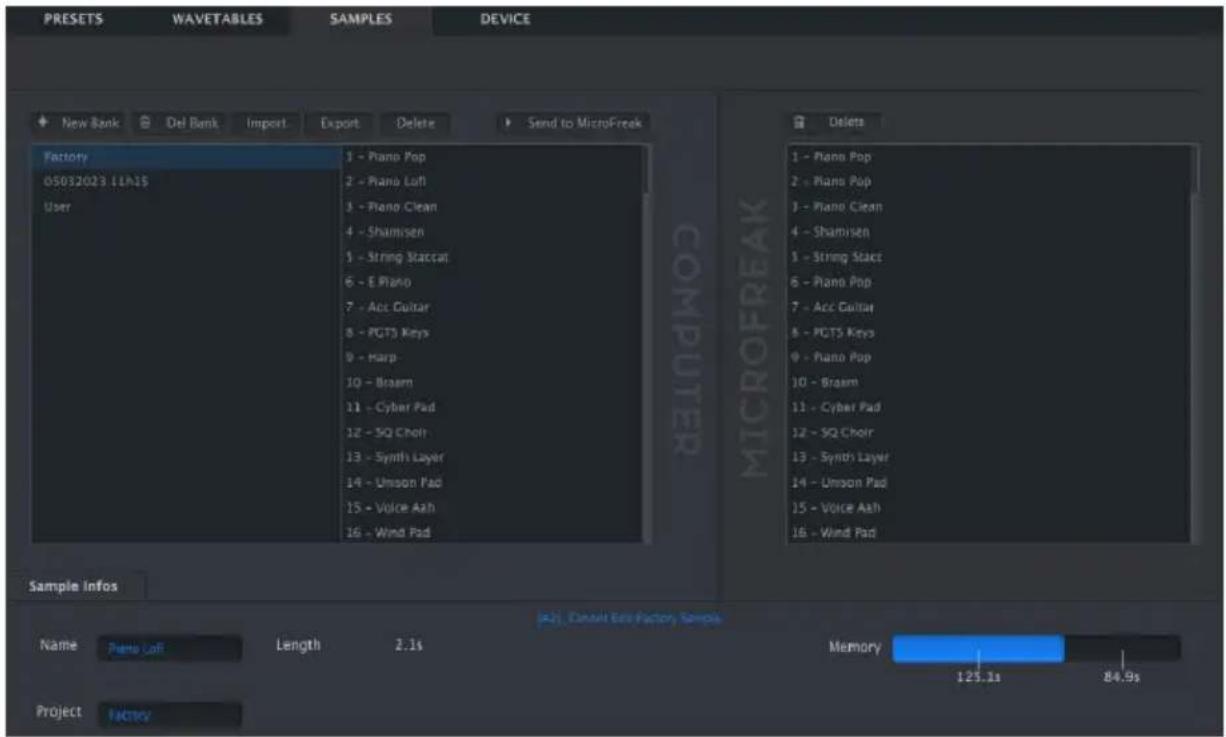
Task: Click the trash icon beside Del Bank
Action: click(x=145, y=123)
